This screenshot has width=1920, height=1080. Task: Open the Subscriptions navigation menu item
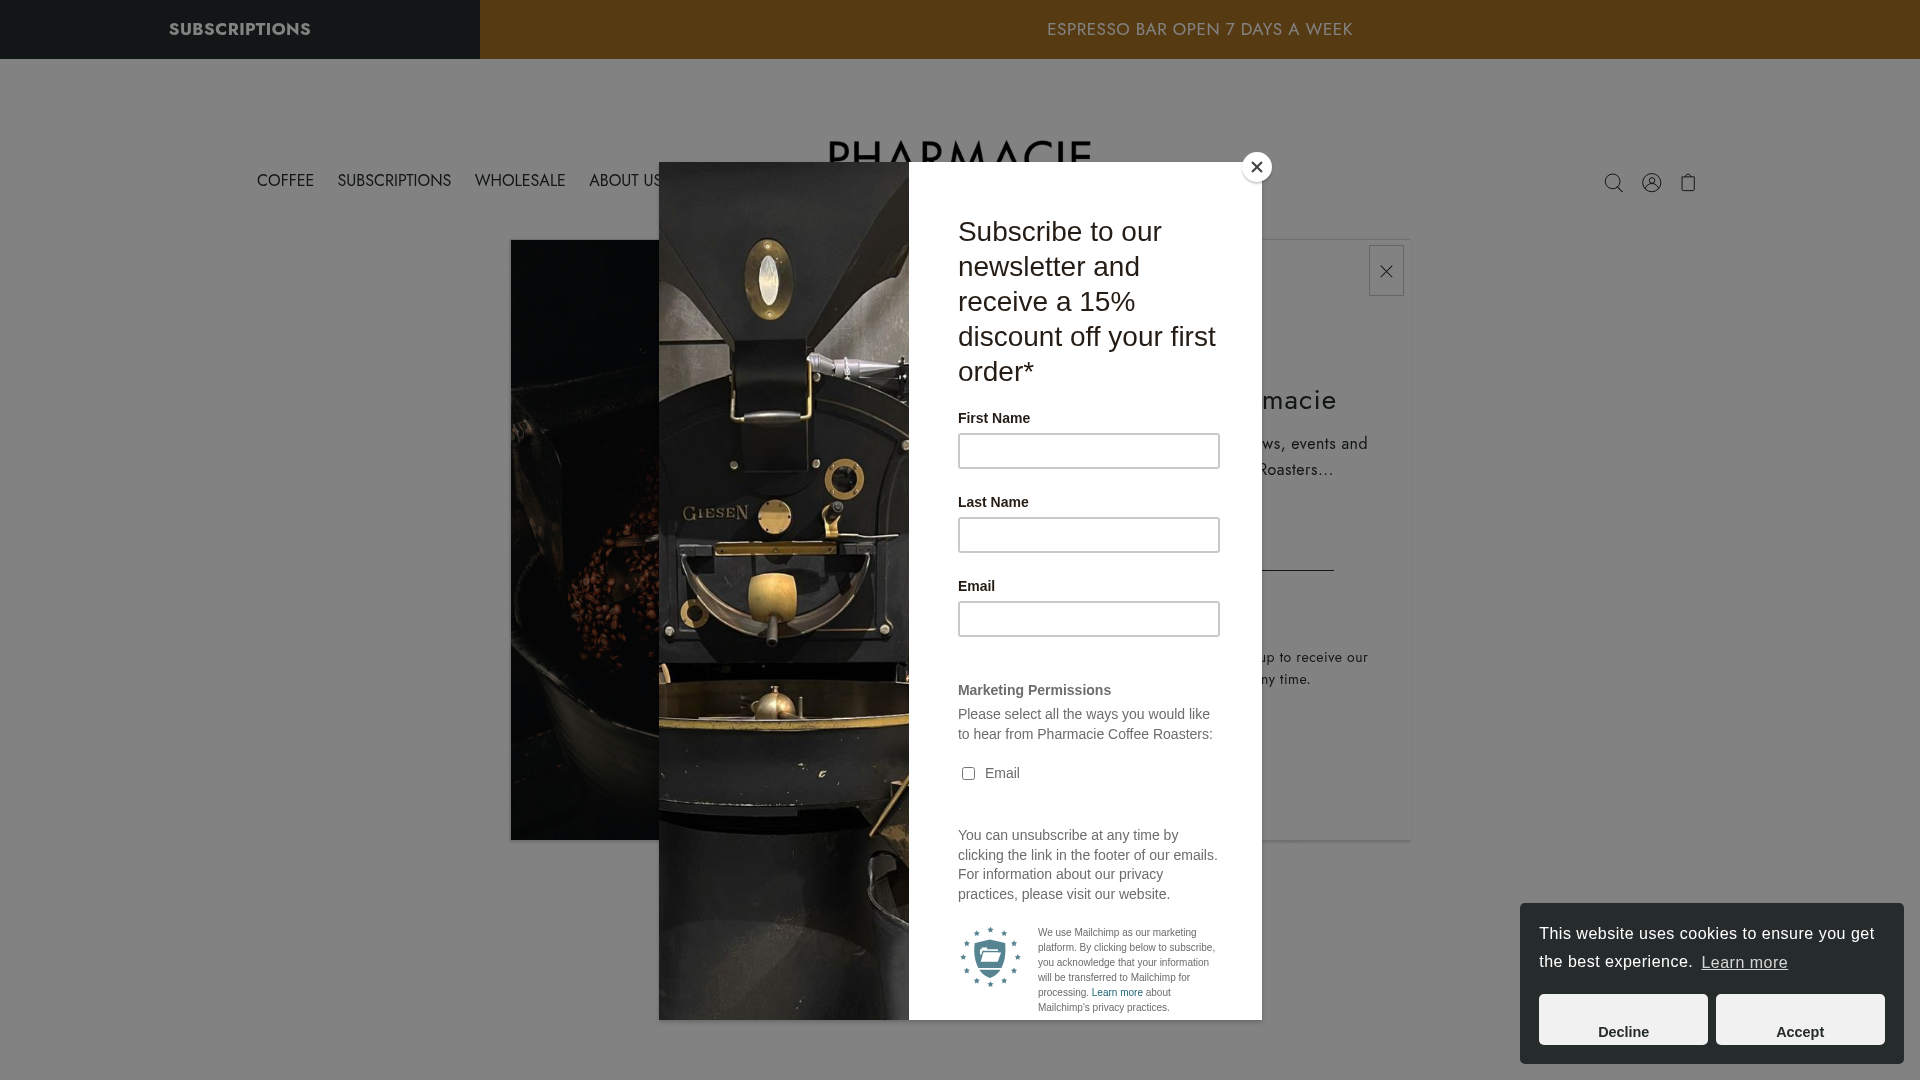394,181
